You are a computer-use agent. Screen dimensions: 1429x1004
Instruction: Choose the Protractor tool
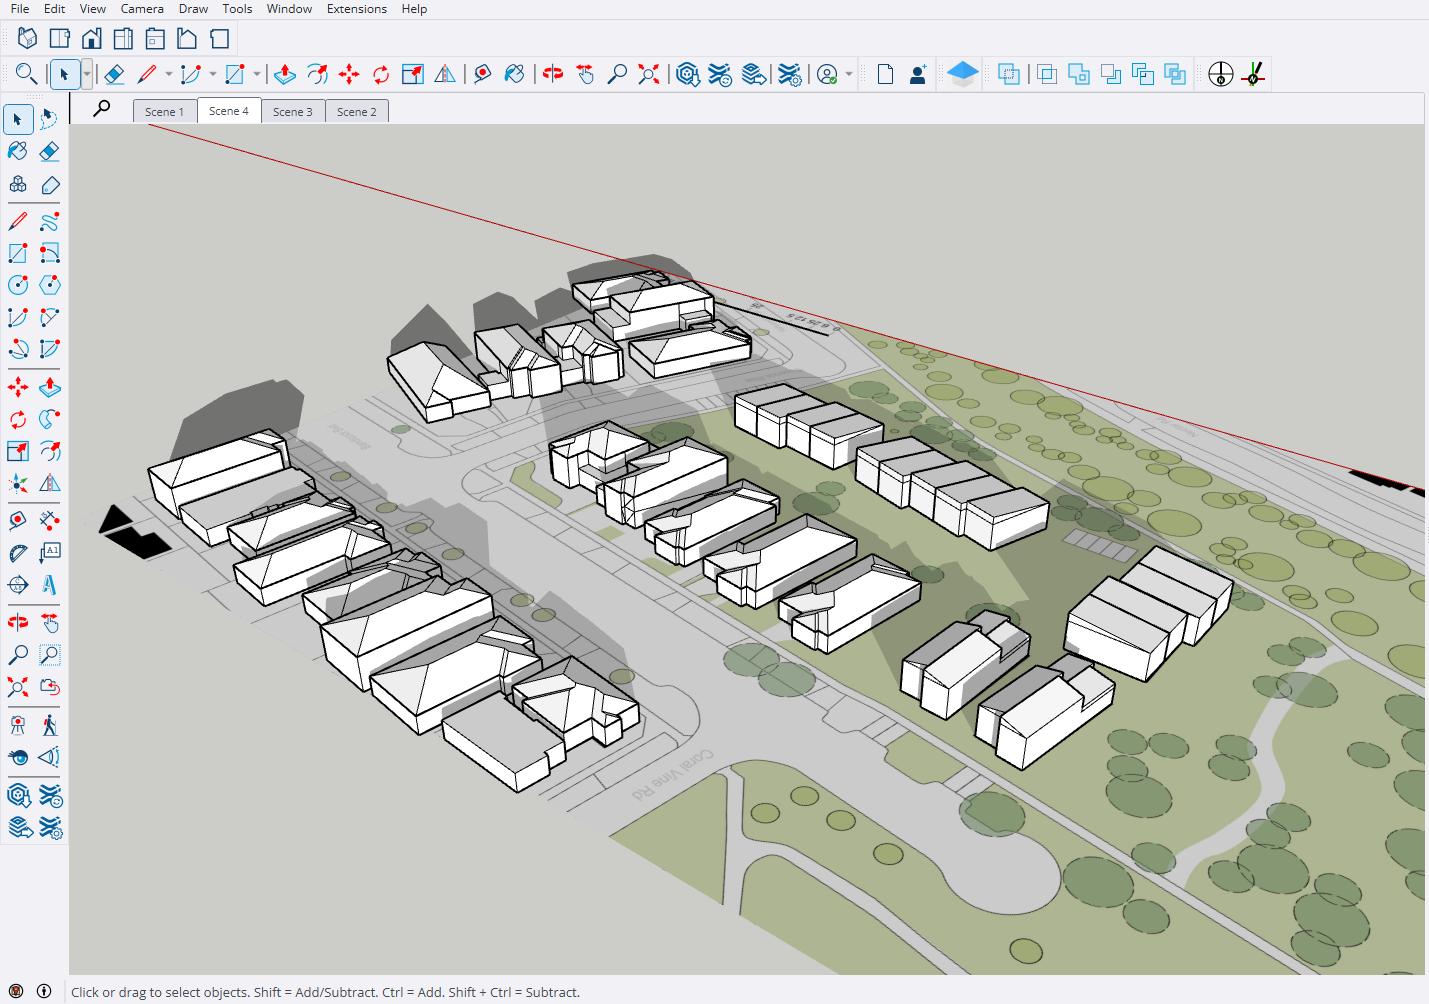click(x=18, y=553)
